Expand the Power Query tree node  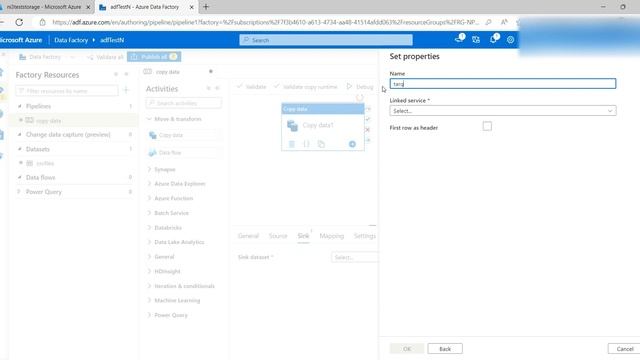pos(19,191)
